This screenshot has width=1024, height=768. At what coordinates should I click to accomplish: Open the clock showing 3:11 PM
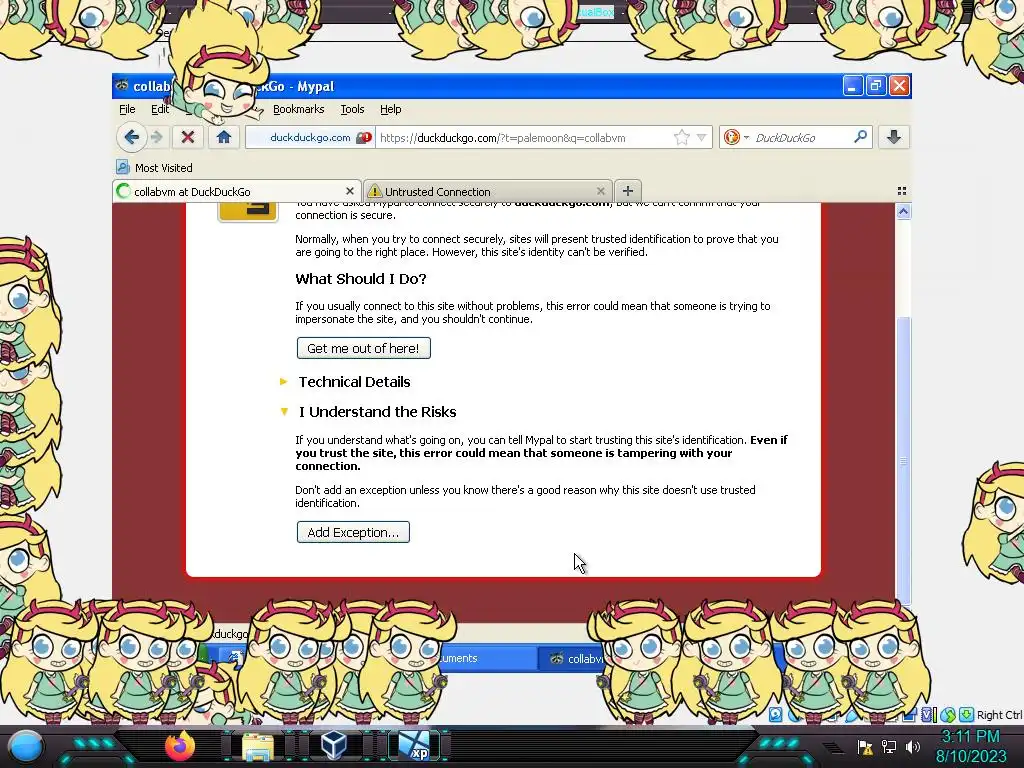970,747
